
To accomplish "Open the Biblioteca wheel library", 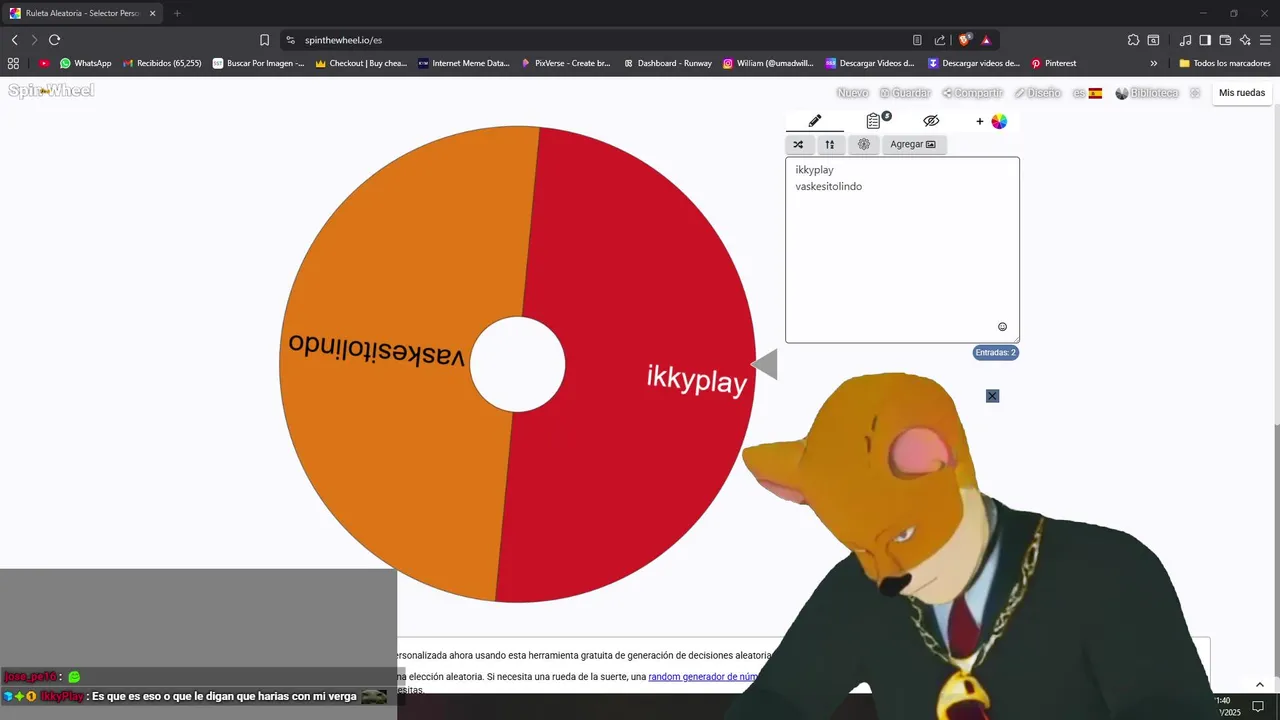I will 1147,93.
